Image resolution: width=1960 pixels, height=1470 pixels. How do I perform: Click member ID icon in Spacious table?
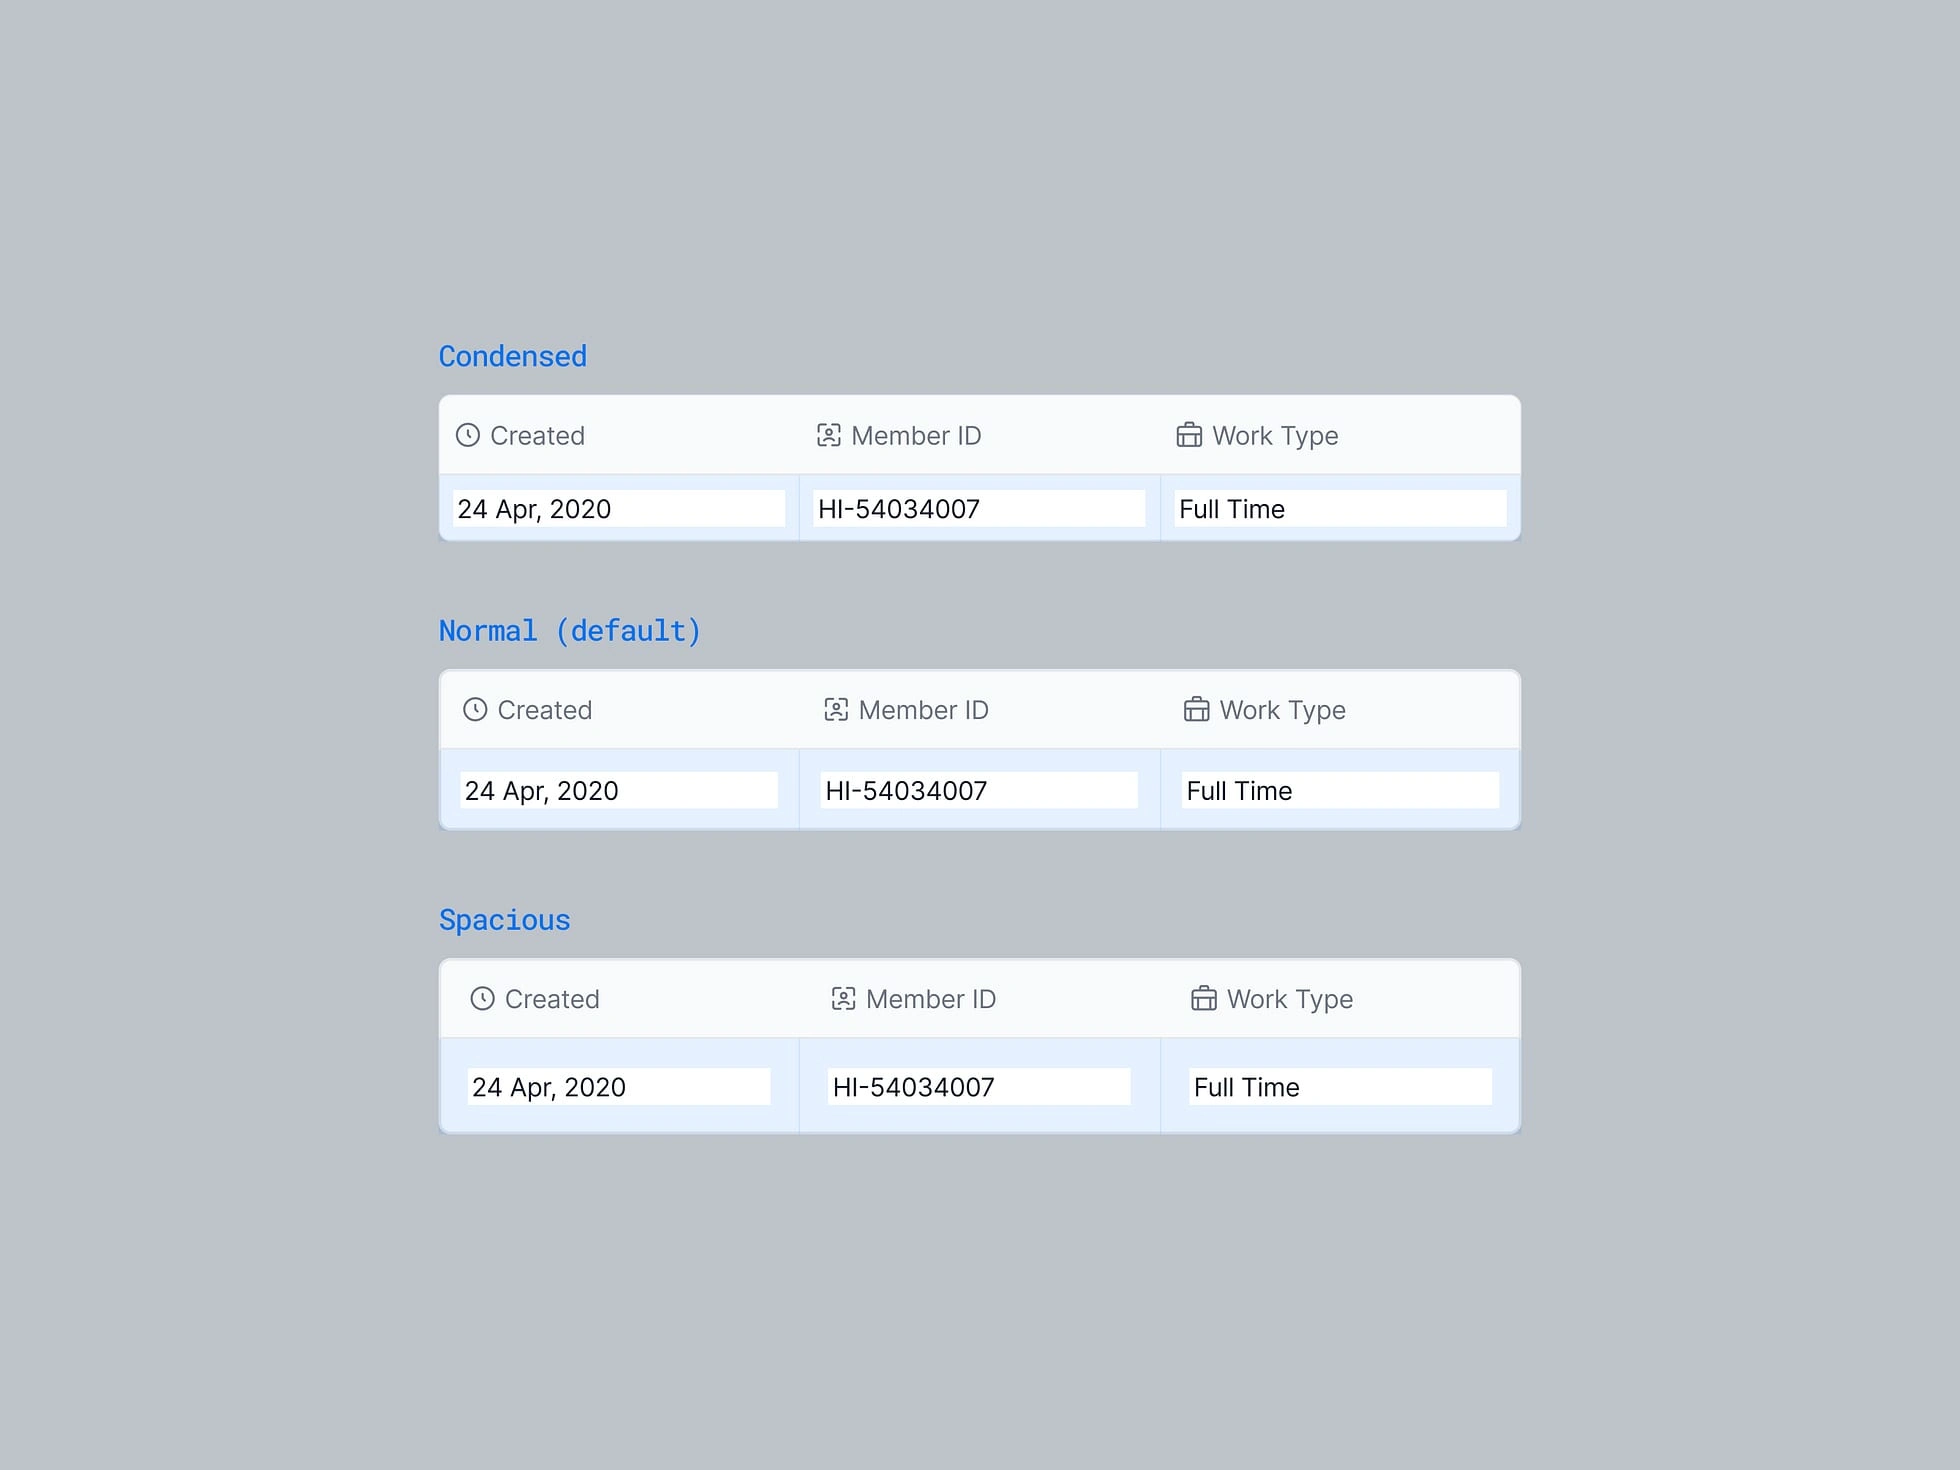(x=844, y=998)
